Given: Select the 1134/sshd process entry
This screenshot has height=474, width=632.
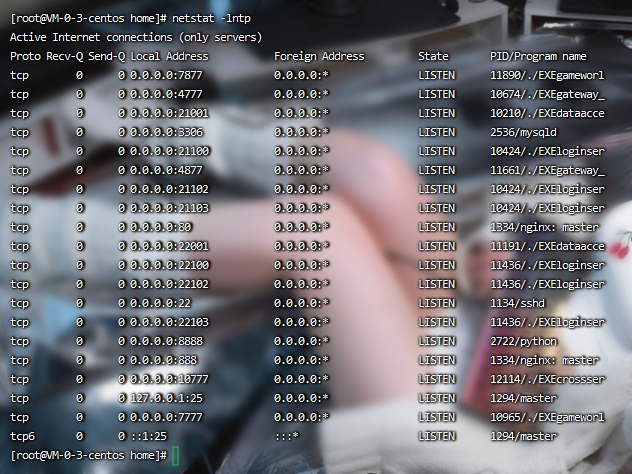Looking at the screenshot, I should (x=519, y=303).
